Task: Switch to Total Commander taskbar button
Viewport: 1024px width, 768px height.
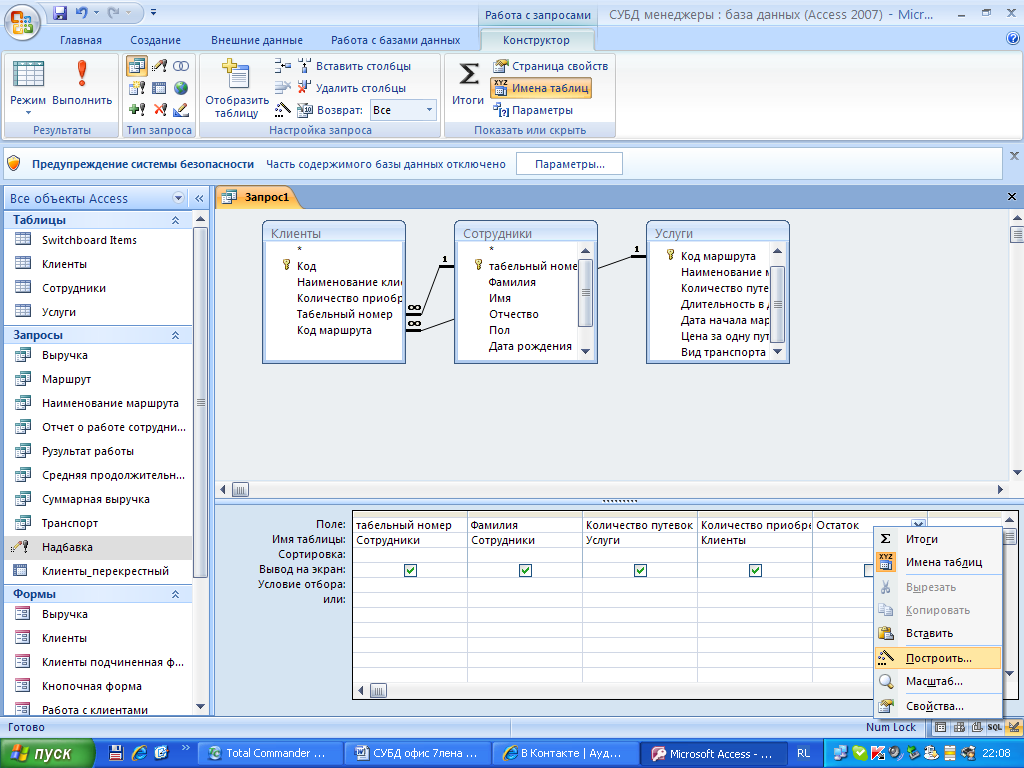Action: coord(270,753)
